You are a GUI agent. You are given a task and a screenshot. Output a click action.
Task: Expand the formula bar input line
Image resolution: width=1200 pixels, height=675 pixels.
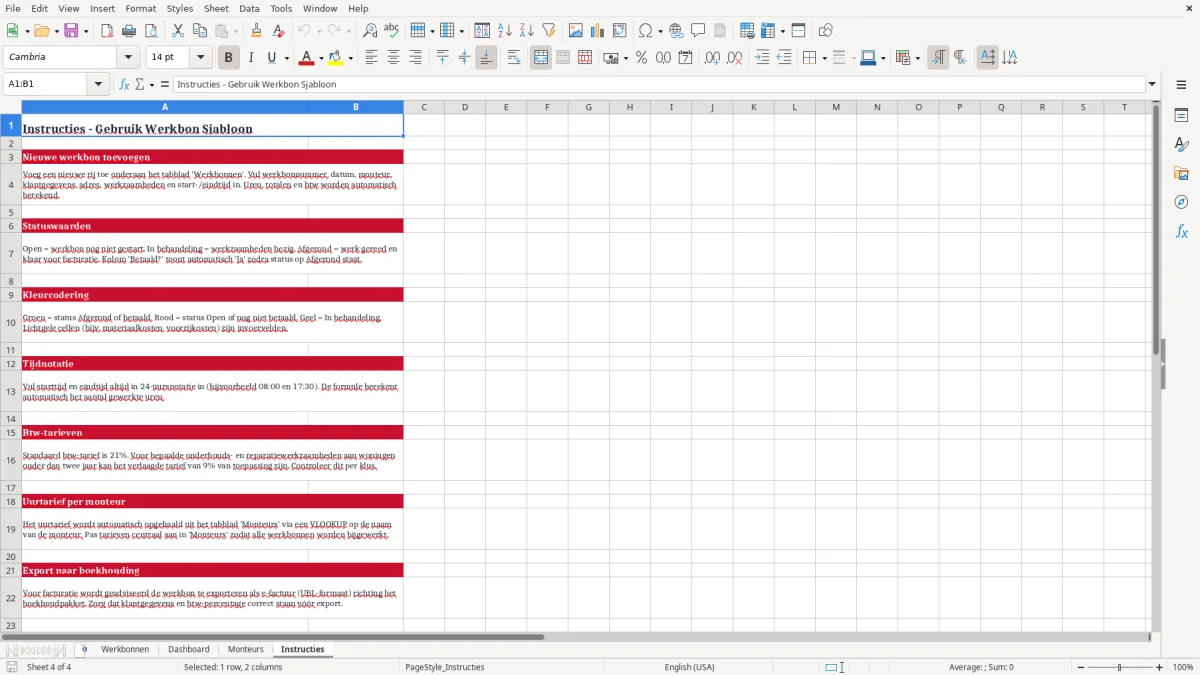(x=1152, y=85)
